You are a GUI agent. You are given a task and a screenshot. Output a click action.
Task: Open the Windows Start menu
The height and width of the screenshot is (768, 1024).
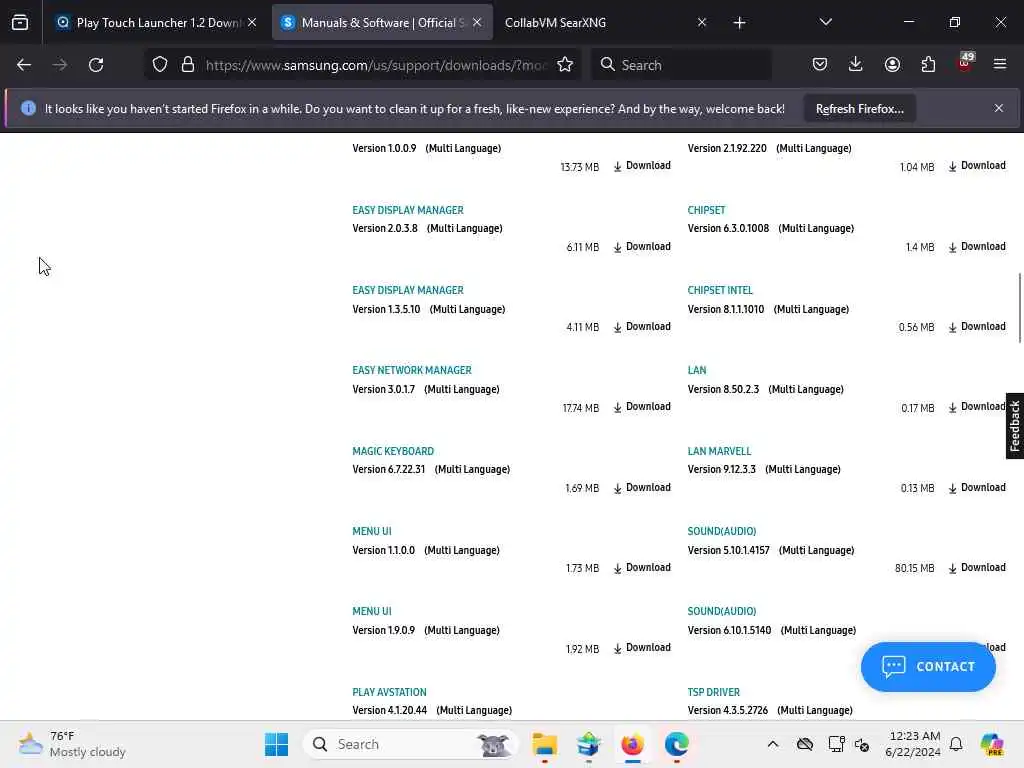pos(276,744)
